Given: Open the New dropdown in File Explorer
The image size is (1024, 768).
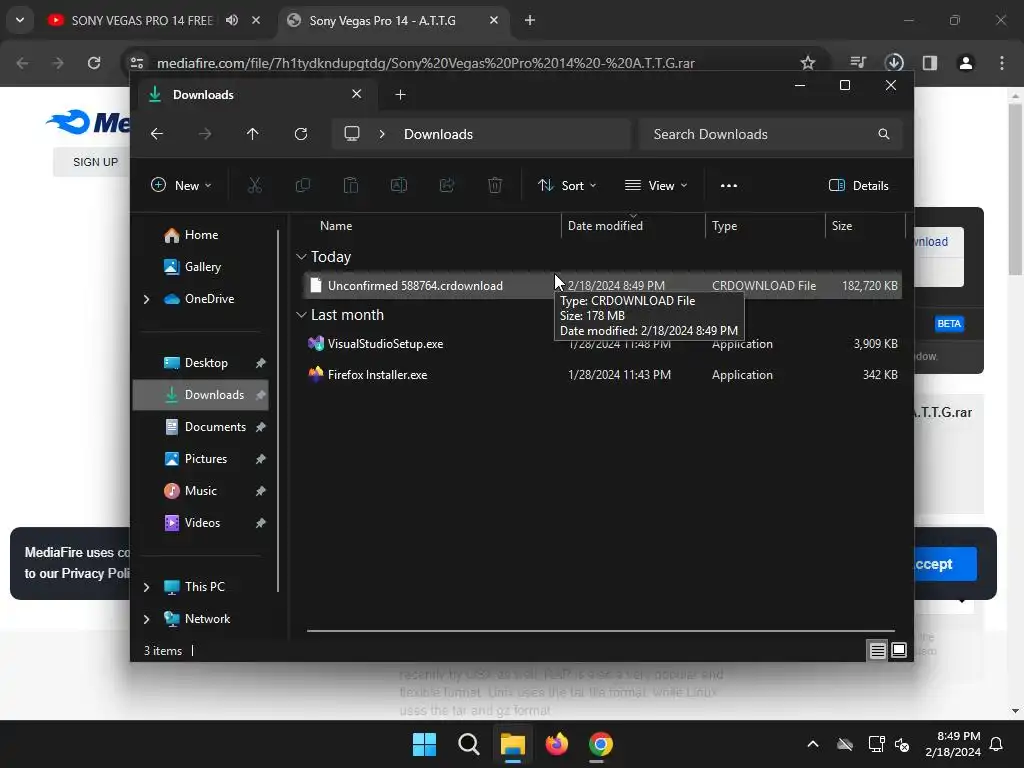Looking at the screenshot, I should pos(181,185).
